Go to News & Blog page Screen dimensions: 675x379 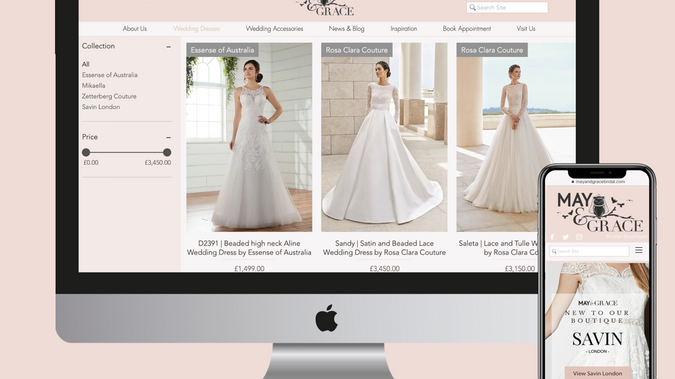point(347,29)
